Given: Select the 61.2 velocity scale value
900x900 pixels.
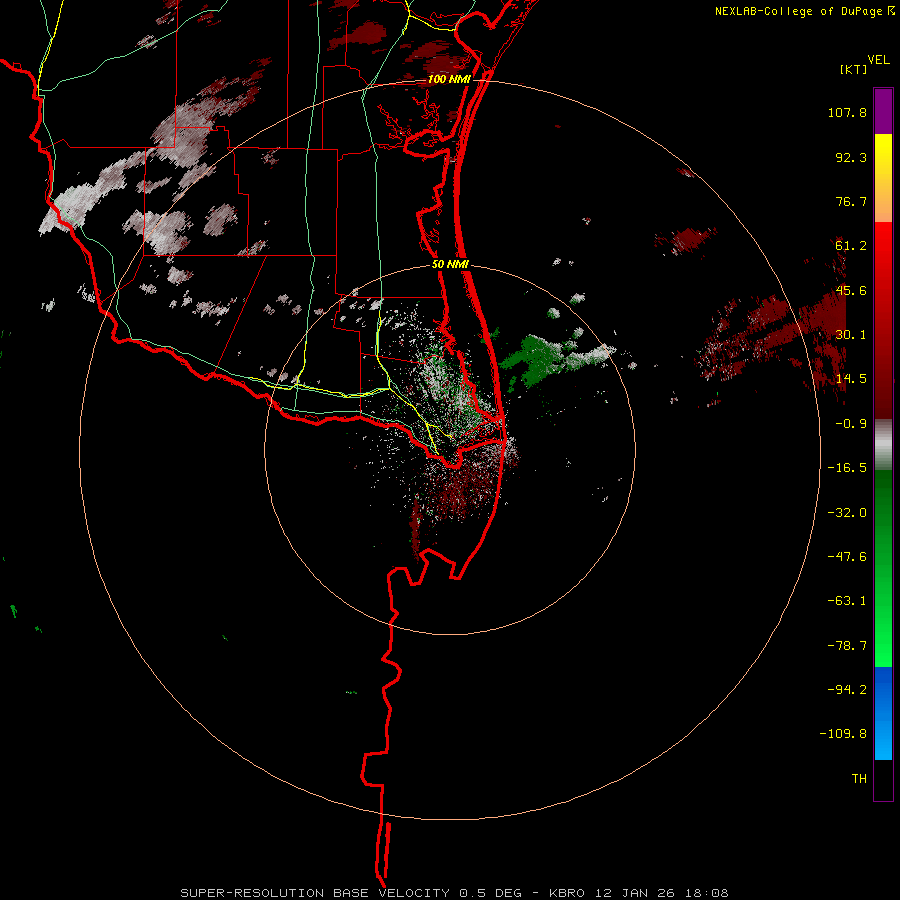Looking at the screenshot, I should click(x=851, y=246).
